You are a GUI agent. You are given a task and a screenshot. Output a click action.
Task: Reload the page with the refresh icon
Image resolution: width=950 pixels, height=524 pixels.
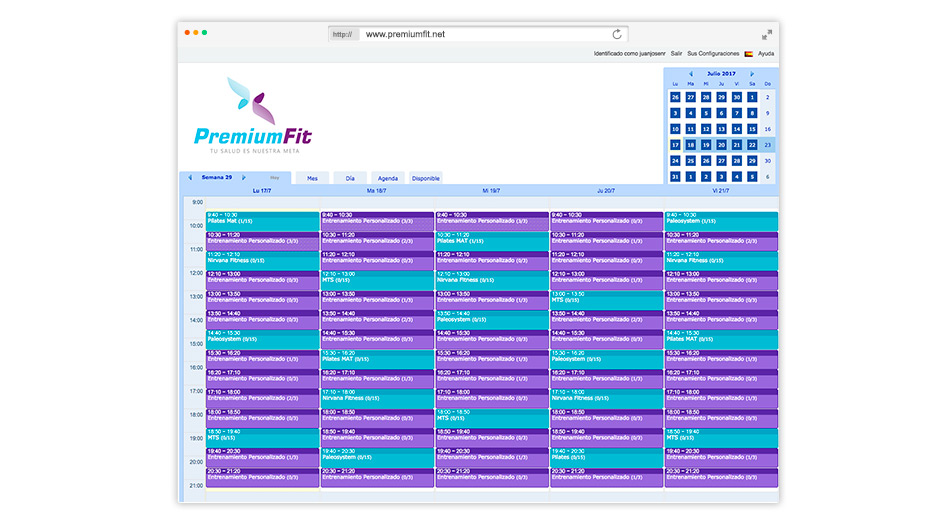click(x=617, y=34)
